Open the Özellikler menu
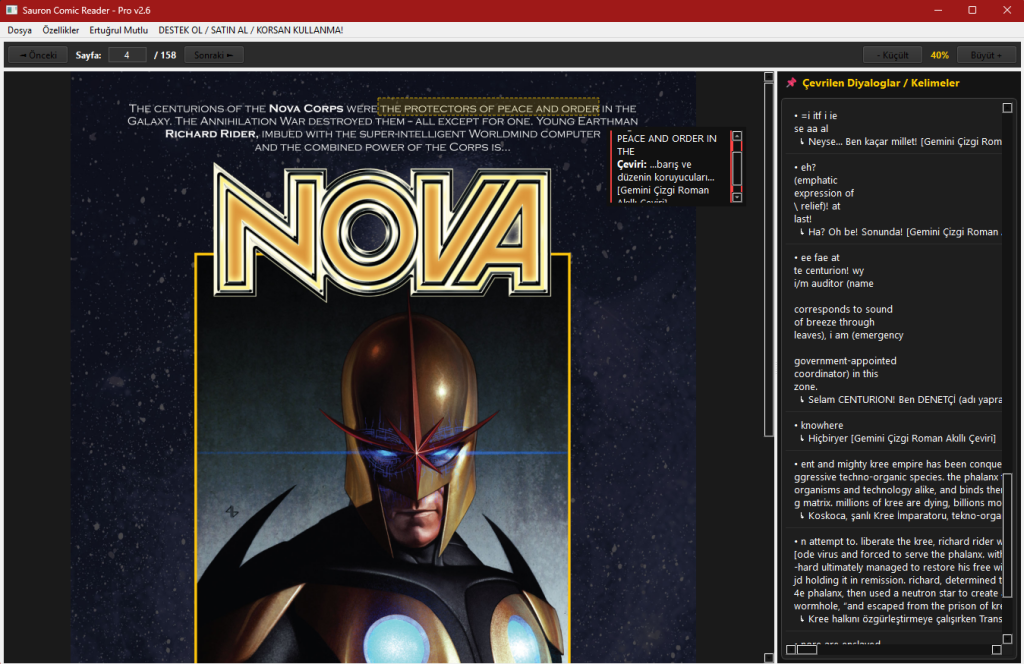1024x664 pixels. pyautogui.click(x=61, y=30)
